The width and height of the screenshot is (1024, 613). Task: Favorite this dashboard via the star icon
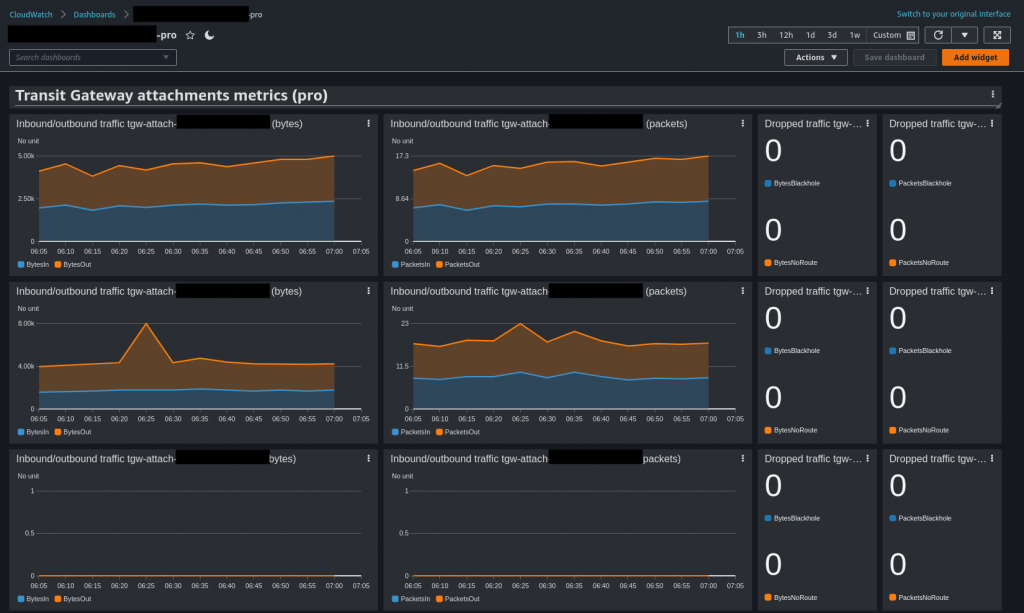coord(190,34)
